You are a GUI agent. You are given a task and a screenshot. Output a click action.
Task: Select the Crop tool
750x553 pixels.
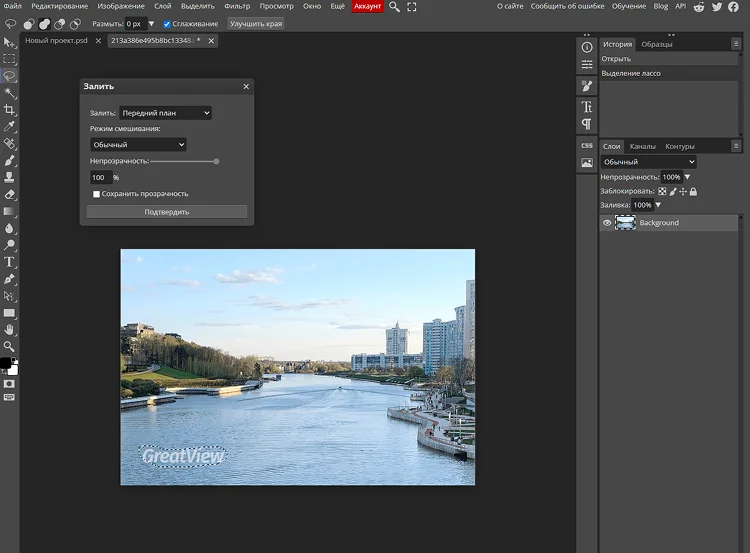click(10, 110)
